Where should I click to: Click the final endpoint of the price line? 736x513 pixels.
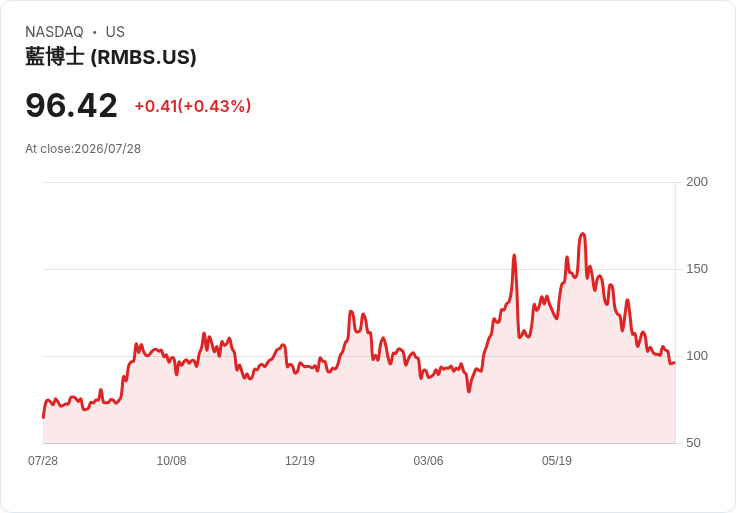[x=675, y=362]
